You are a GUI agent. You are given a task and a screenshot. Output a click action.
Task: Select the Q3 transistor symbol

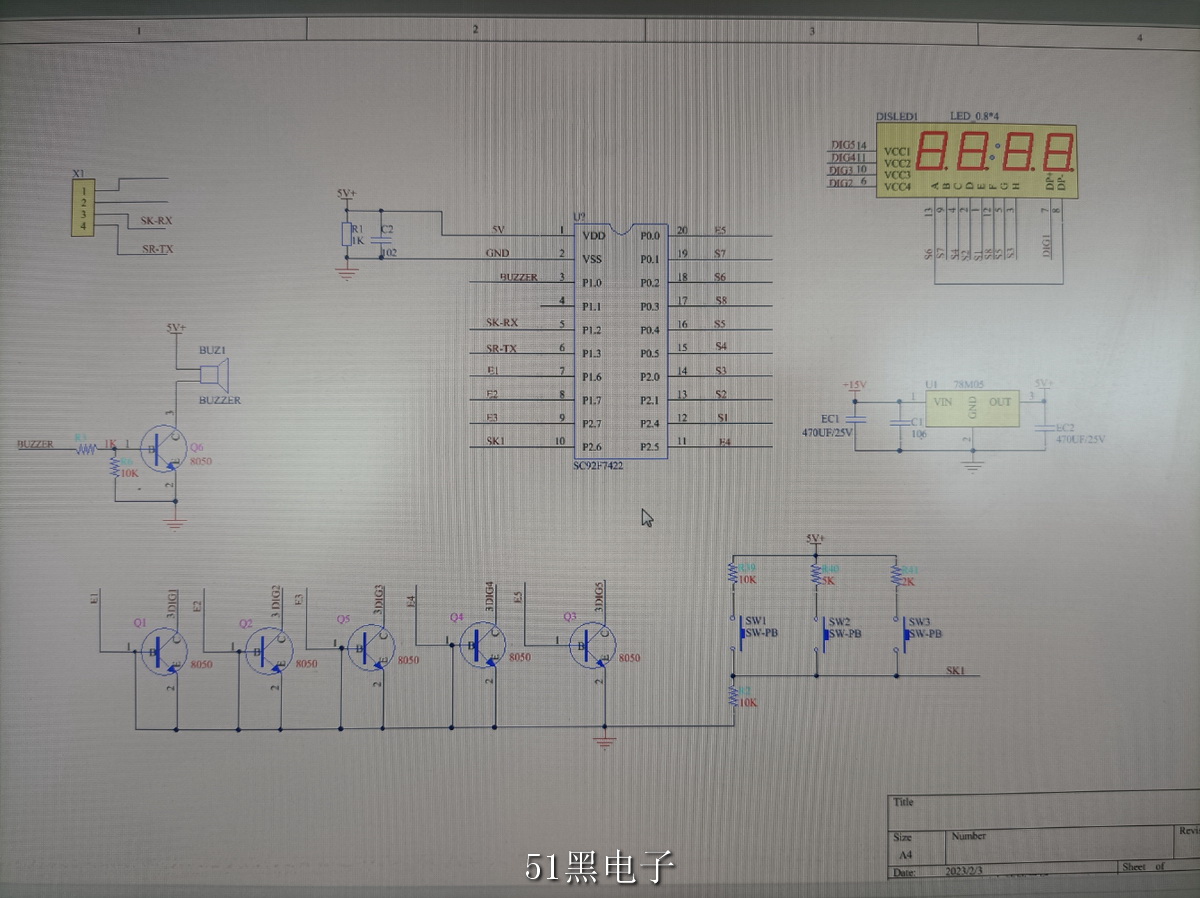click(593, 646)
